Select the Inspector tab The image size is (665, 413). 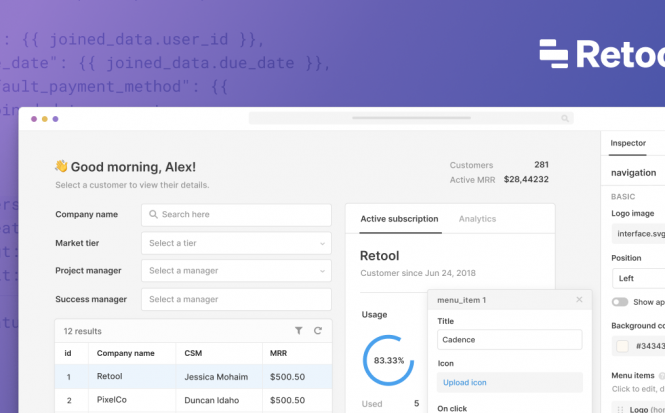pos(628,143)
